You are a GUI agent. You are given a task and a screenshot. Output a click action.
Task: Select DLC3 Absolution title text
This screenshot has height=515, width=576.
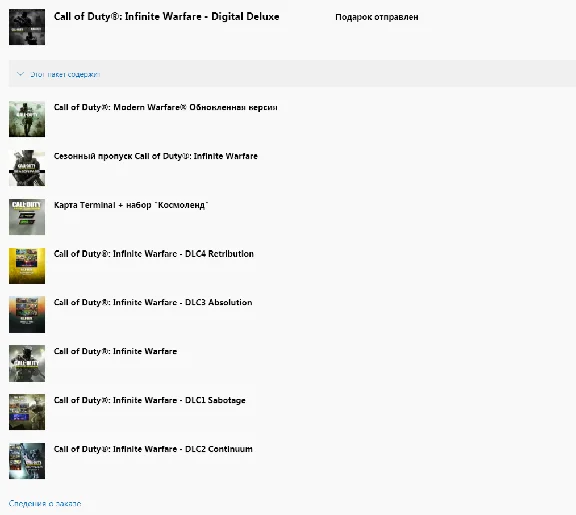[x=153, y=302]
